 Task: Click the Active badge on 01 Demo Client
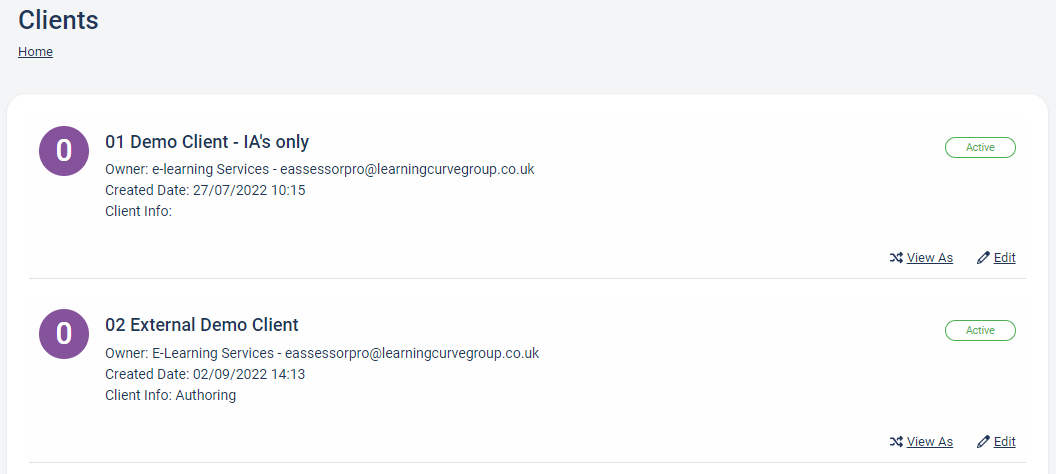point(980,147)
